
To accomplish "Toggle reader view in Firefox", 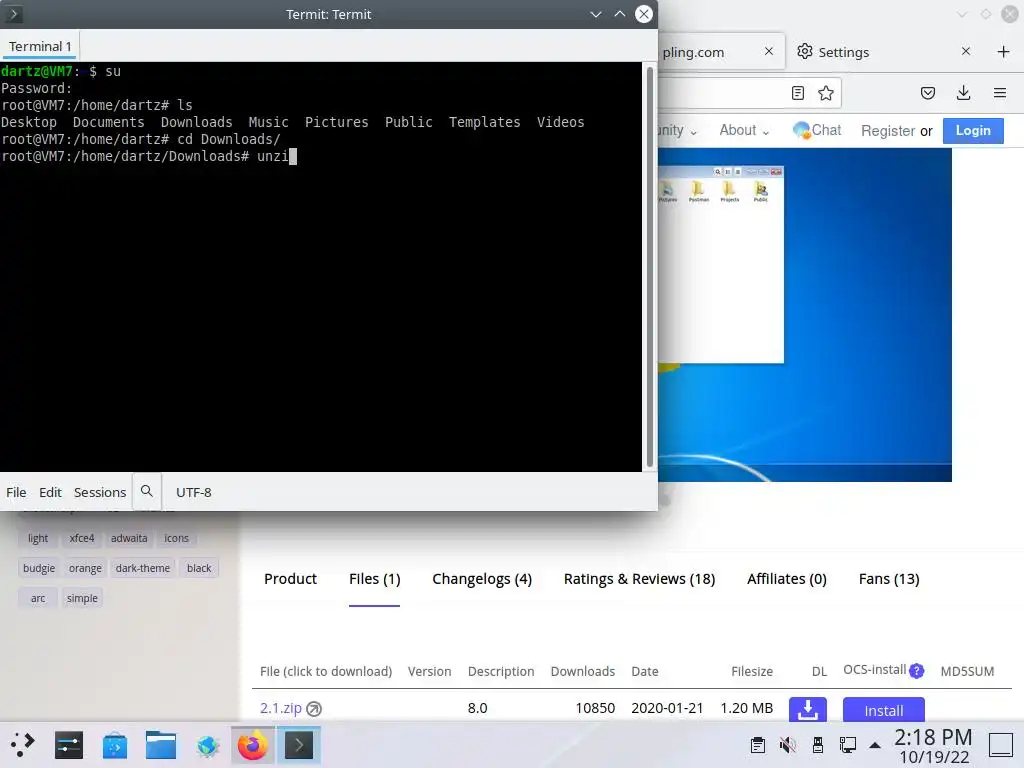I will pyautogui.click(x=797, y=93).
